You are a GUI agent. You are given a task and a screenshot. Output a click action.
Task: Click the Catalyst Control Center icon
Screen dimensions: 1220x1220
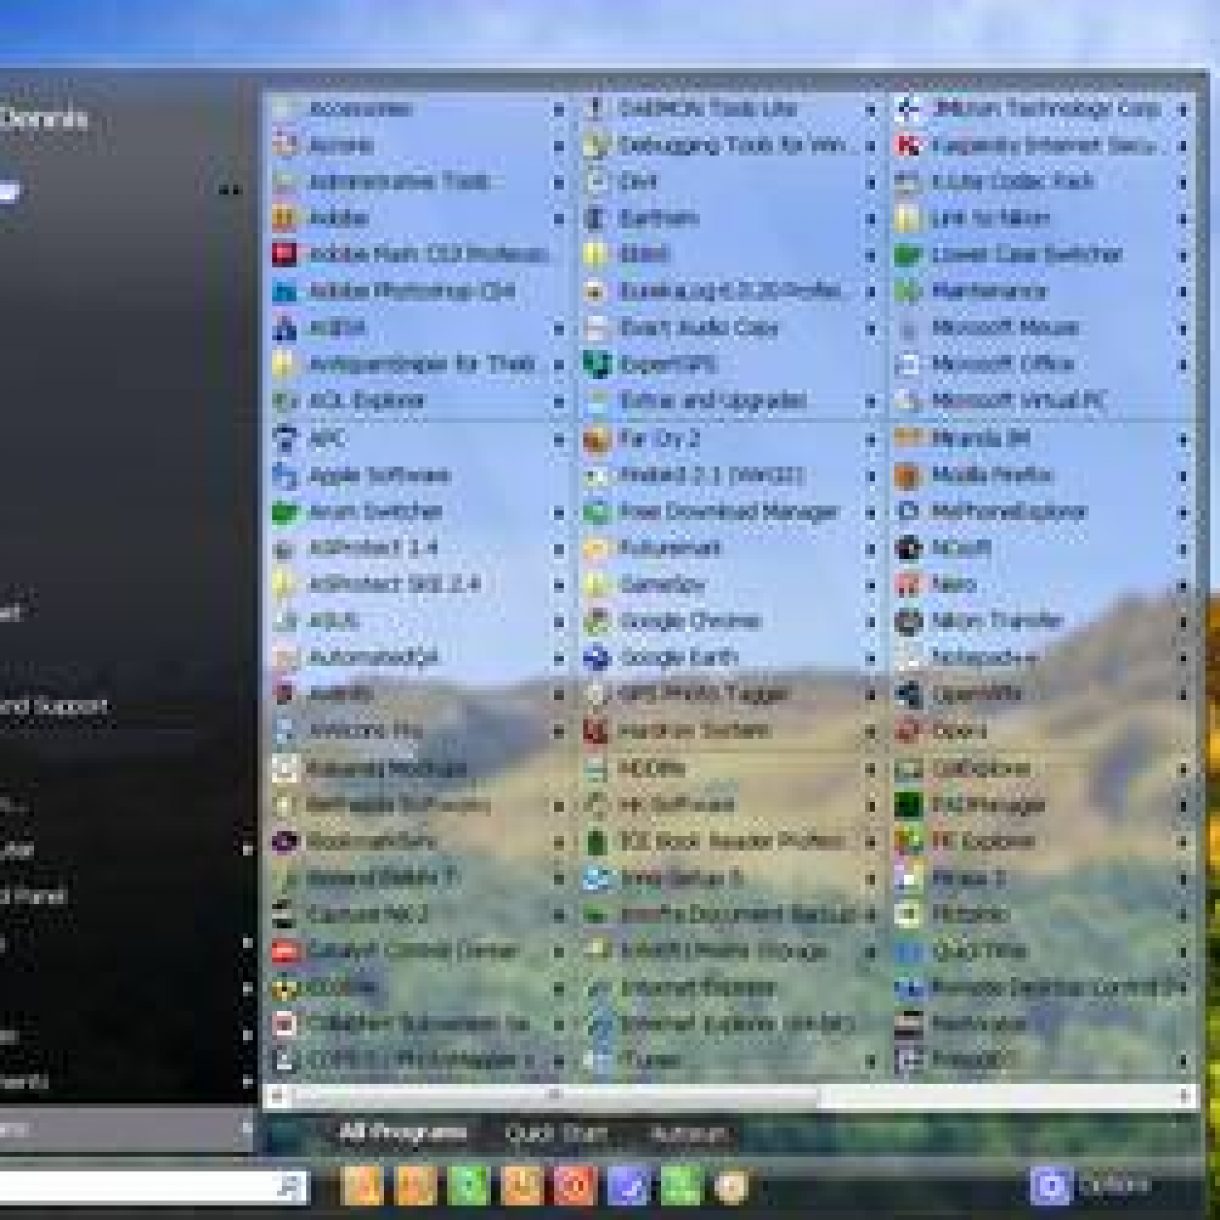click(285, 951)
